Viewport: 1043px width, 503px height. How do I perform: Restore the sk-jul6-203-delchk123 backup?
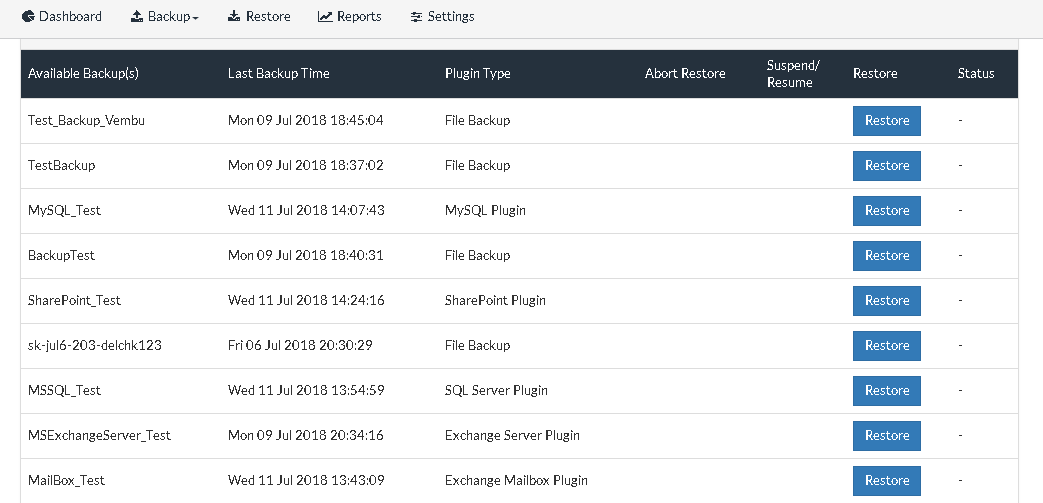(887, 346)
